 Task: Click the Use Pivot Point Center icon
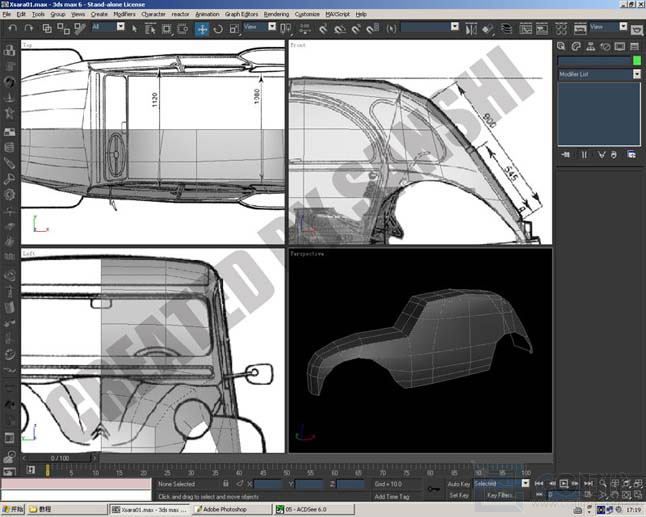[285, 28]
